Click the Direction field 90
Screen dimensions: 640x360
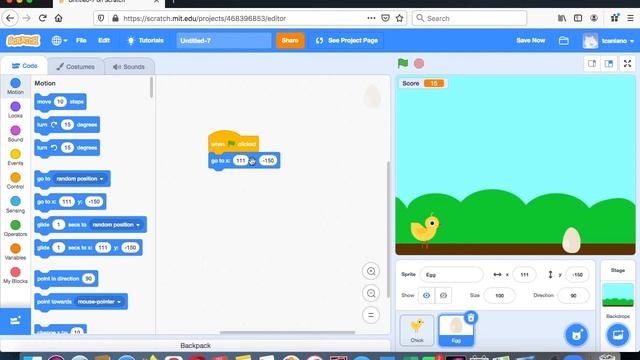coord(573,296)
